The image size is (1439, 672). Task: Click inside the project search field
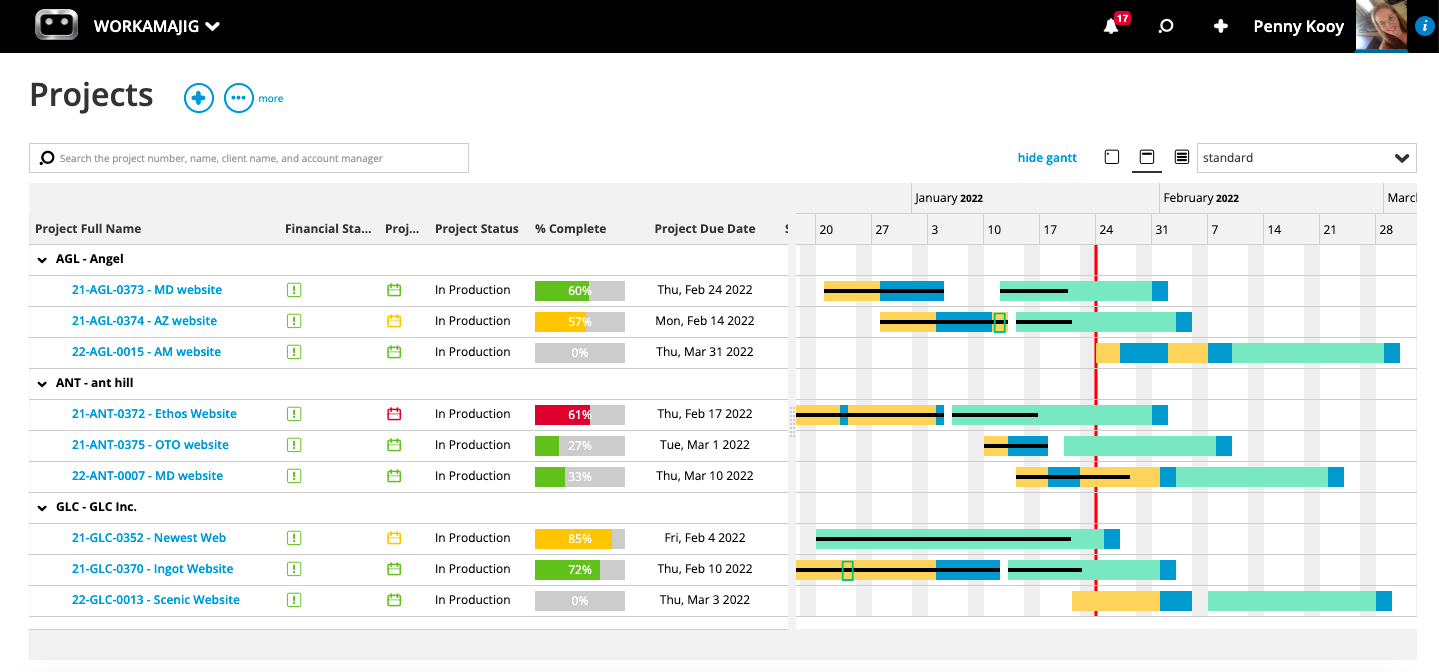pyautogui.click(x=248, y=157)
